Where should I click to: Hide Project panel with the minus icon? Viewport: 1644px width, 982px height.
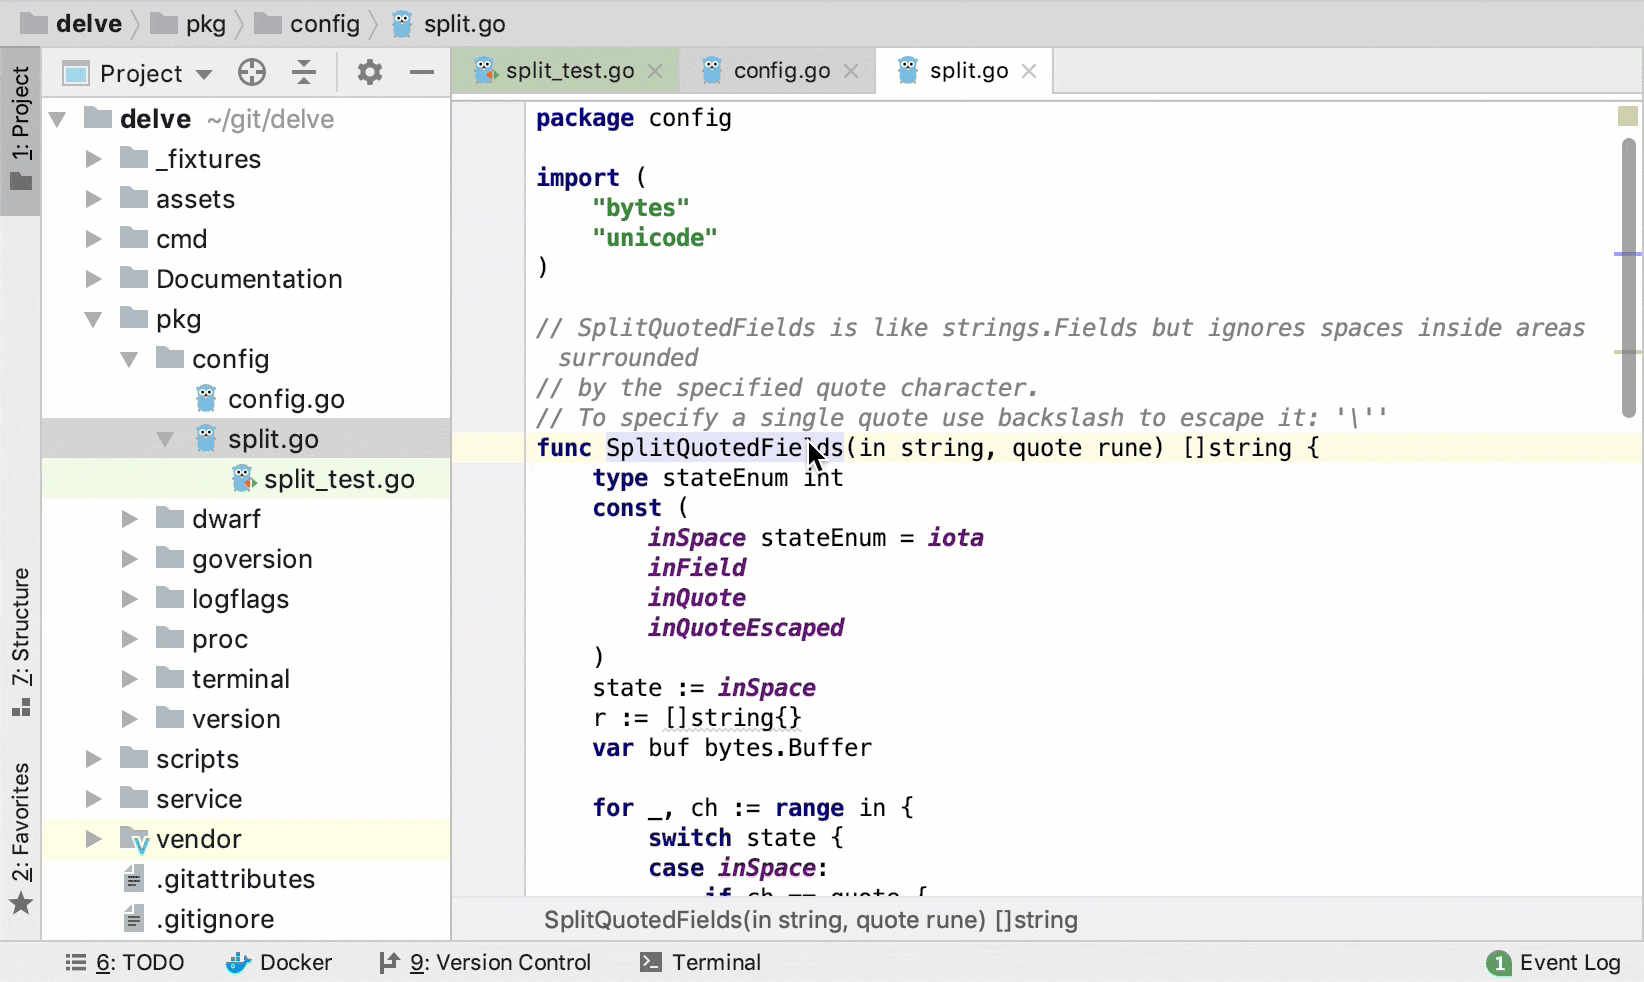click(x=422, y=73)
